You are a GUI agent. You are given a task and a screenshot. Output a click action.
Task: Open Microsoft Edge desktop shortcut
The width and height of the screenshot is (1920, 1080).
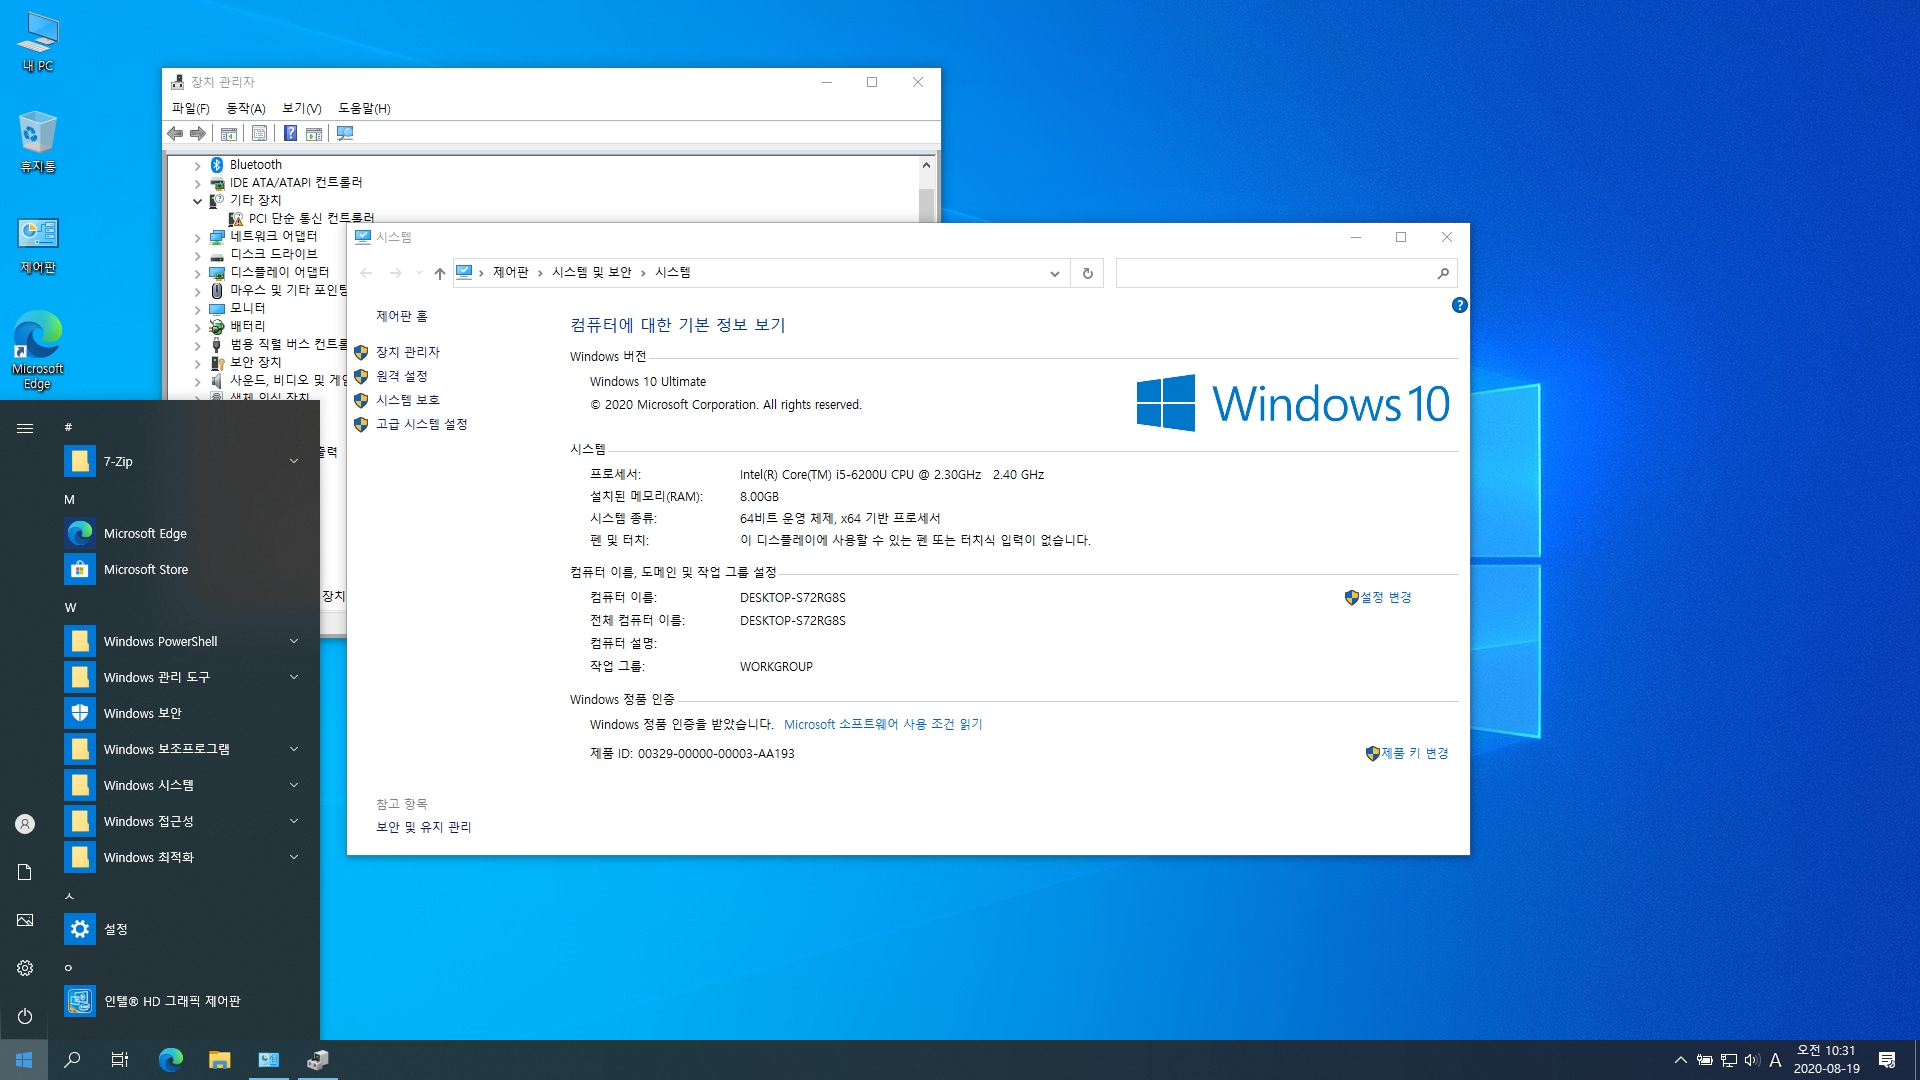(38, 350)
